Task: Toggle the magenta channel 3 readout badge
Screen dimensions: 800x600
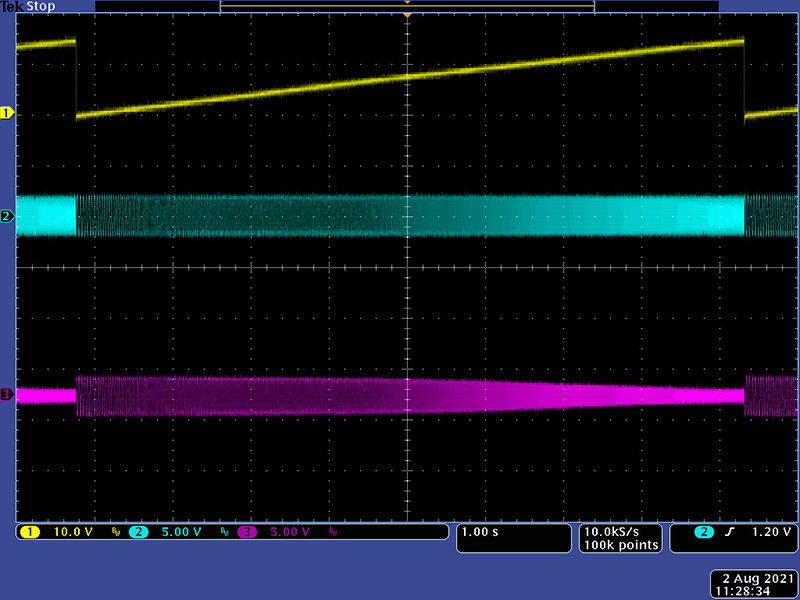Action: coord(247,532)
